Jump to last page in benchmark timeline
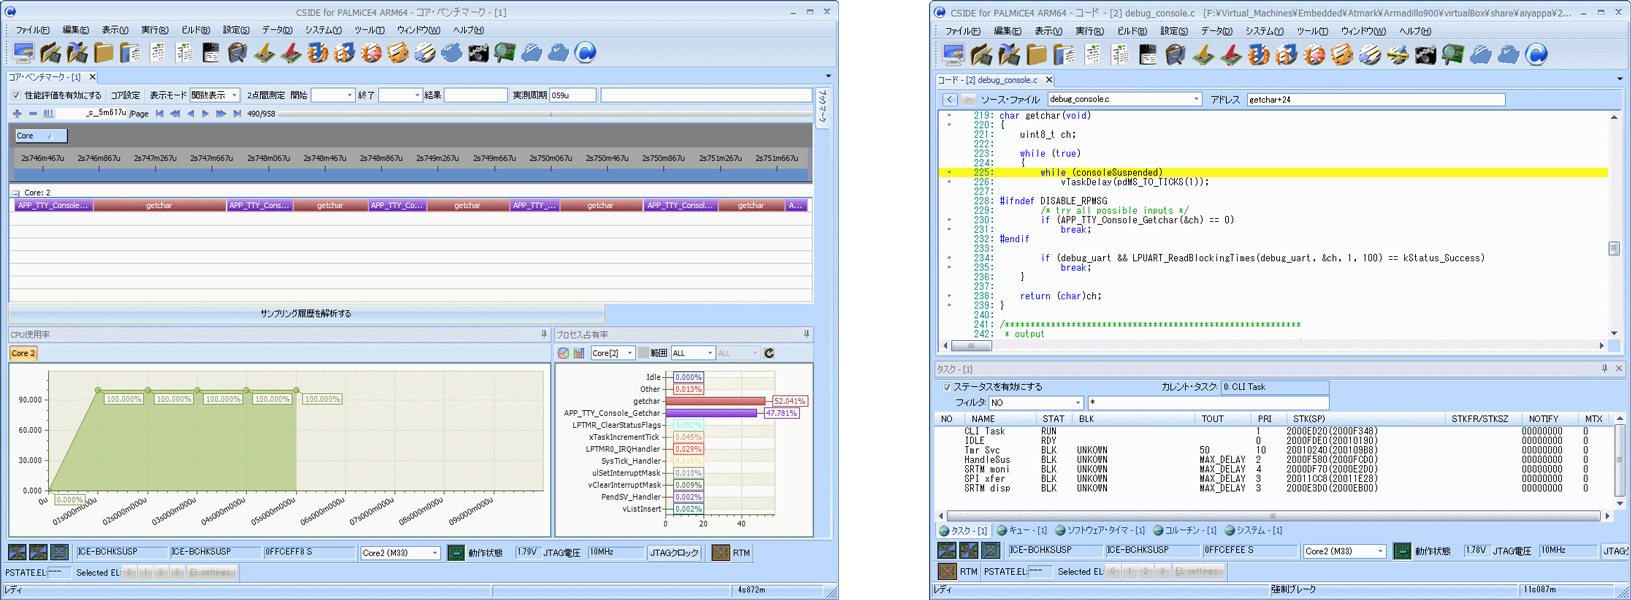1631x600 pixels. click(x=237, y=114)
